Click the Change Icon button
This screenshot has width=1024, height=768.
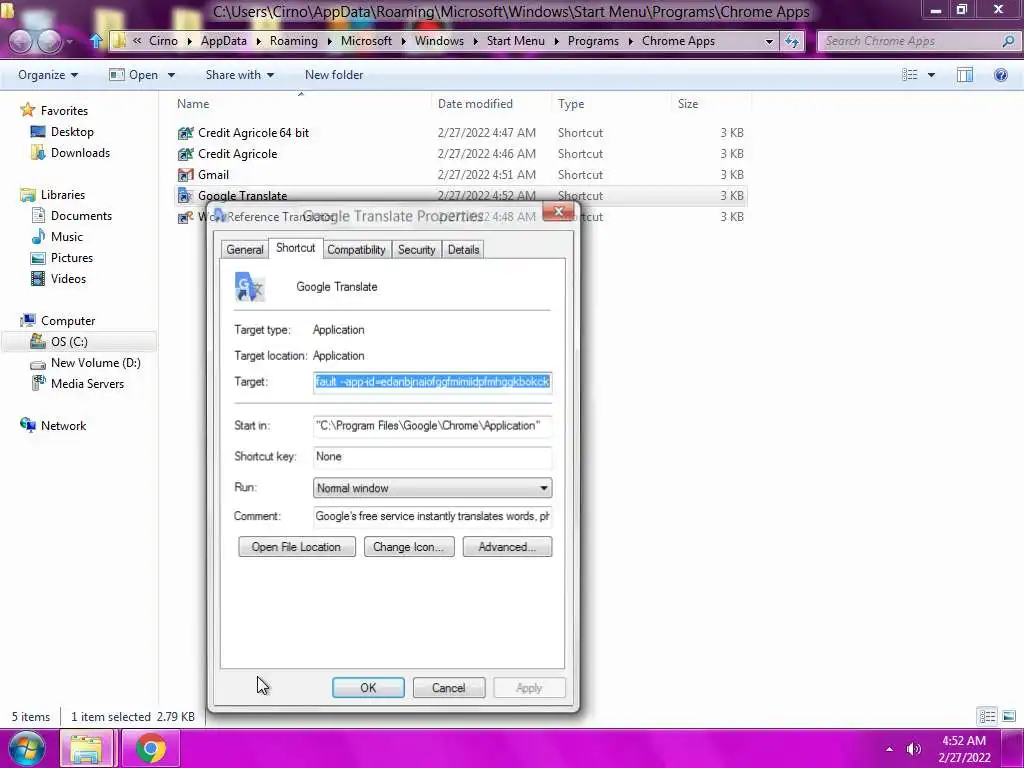409,547
